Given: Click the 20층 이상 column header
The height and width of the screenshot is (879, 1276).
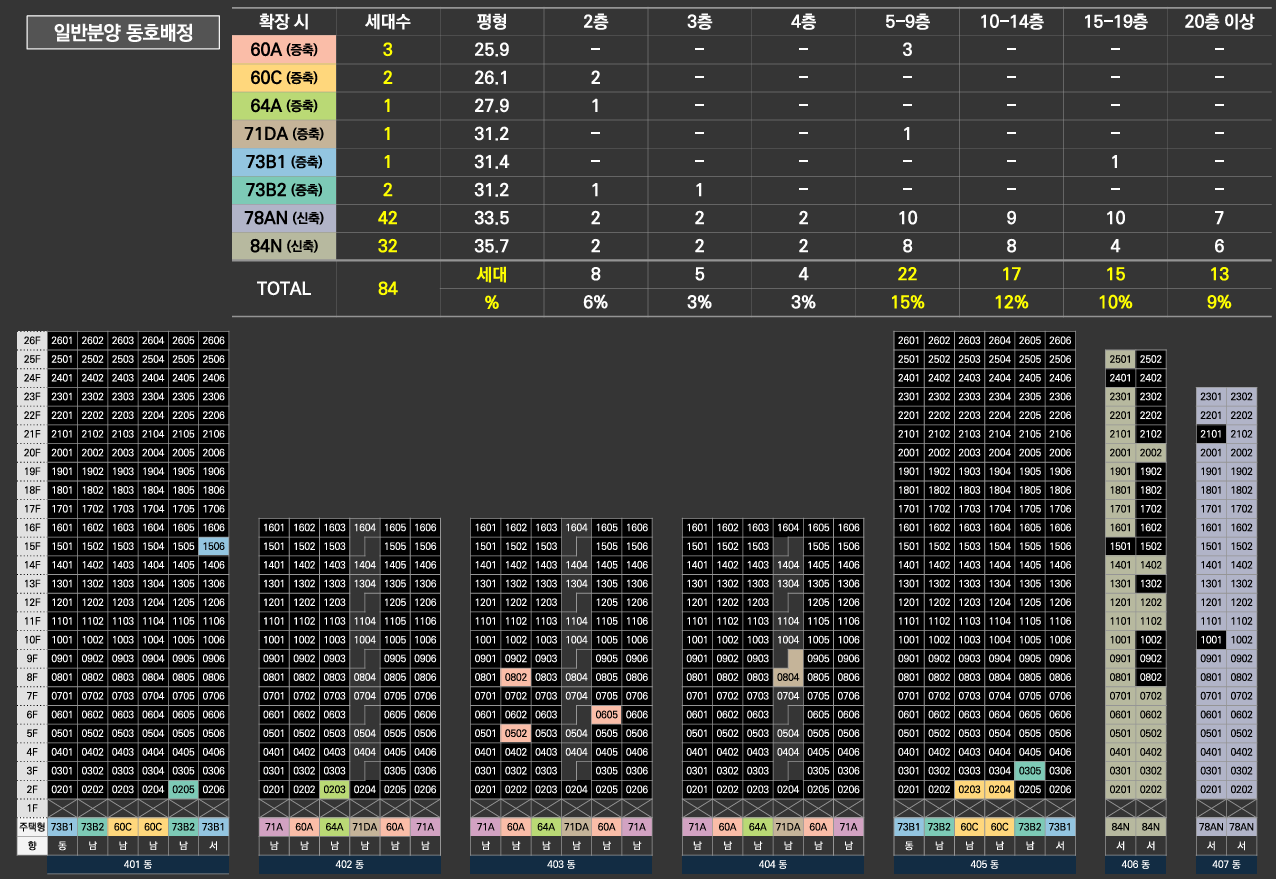Looking at the screenshot, I should 1218,22.
